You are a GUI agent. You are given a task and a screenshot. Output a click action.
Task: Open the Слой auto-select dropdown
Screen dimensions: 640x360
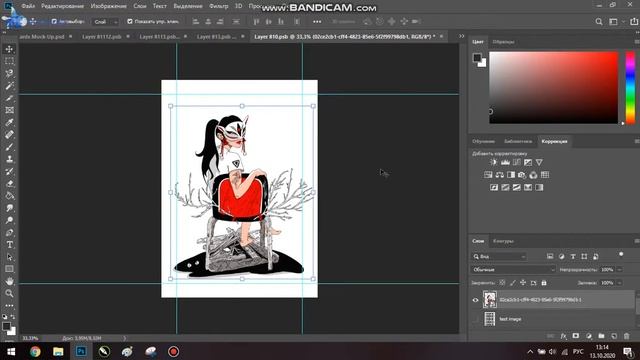106,22
